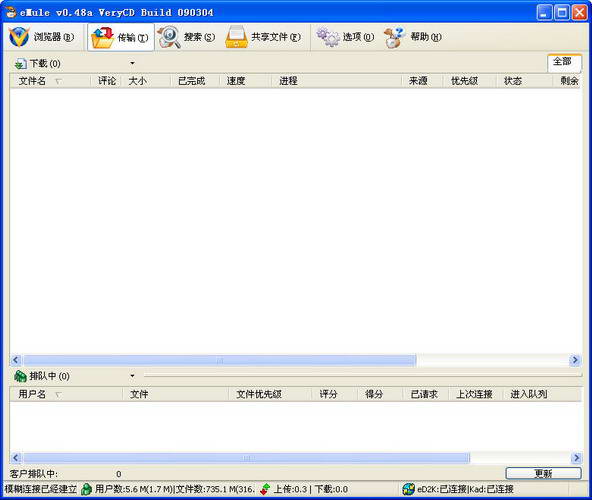Sort queue by 文件 column

[176, 394]
